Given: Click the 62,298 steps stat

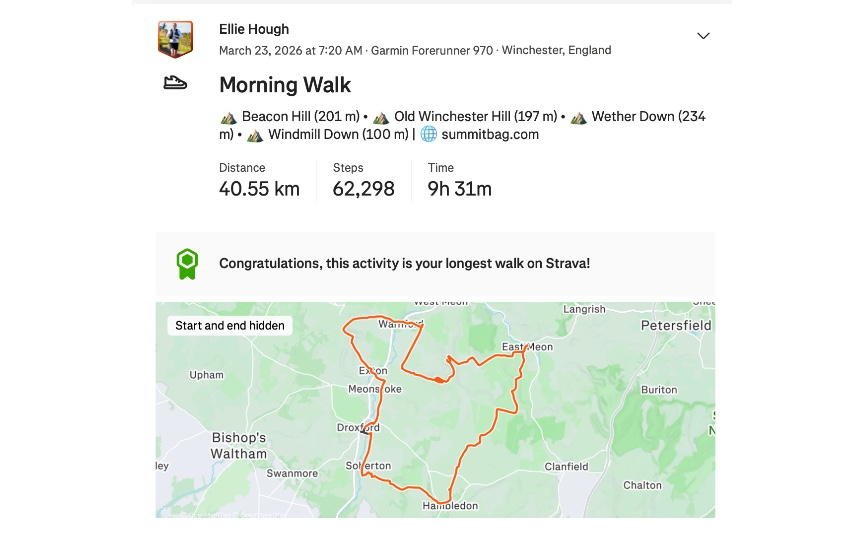Looking at the screenshot, I should [x=363, y=189].
